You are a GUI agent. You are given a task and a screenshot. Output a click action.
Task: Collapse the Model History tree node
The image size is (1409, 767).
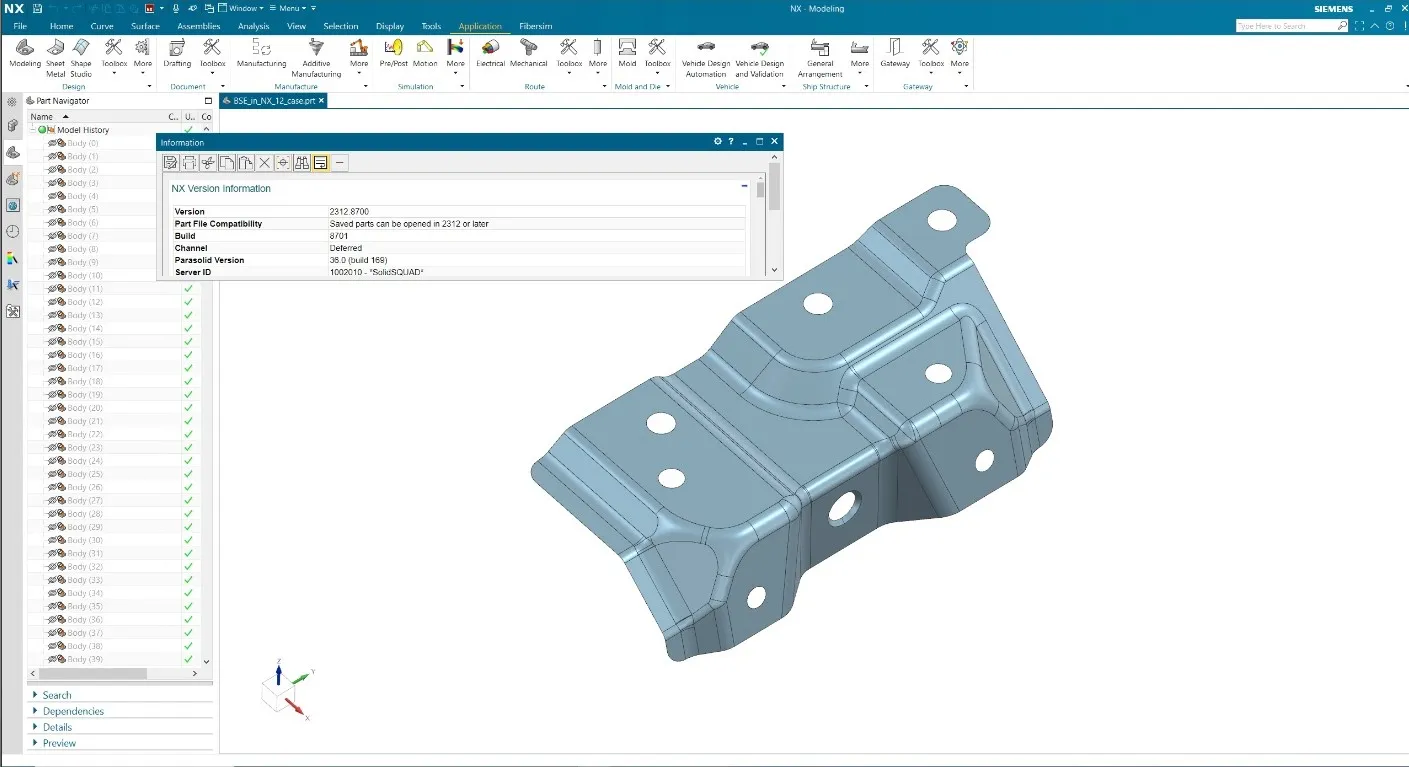33,130
